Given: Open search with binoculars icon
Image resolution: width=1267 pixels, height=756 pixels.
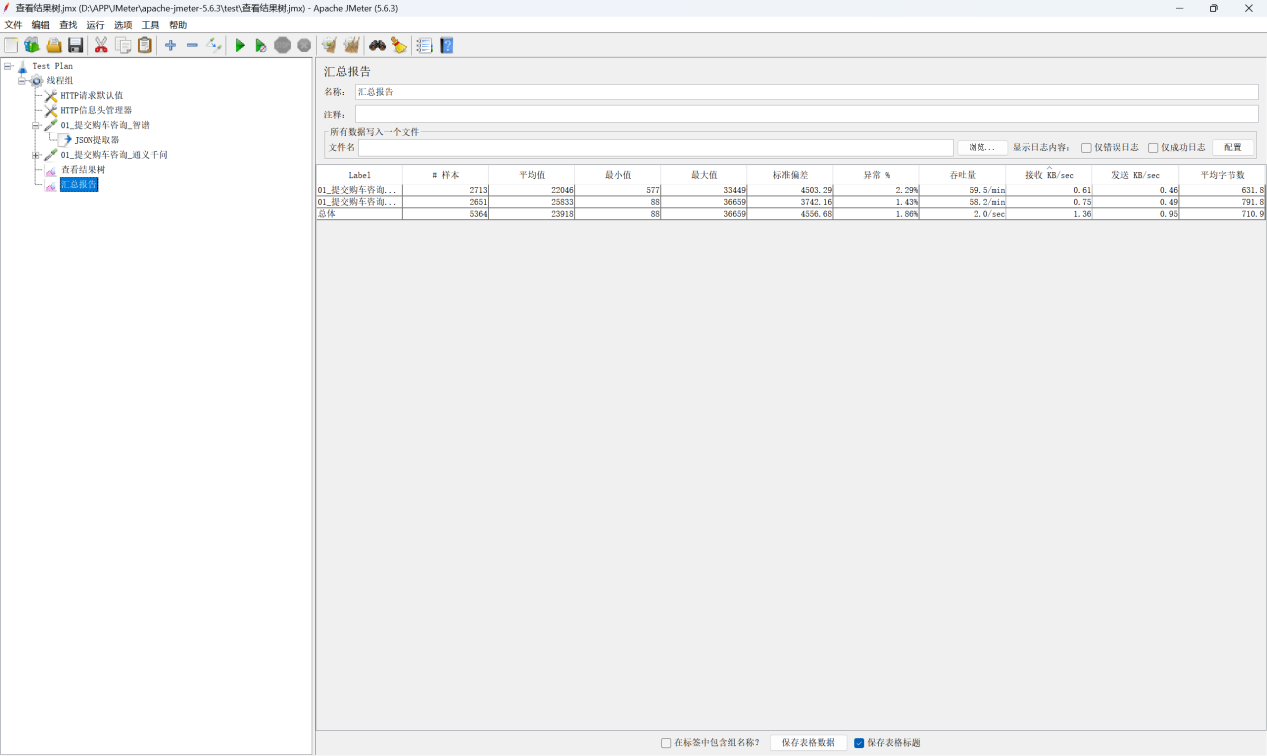Looking at the screenshot, I should click(377, 45).
